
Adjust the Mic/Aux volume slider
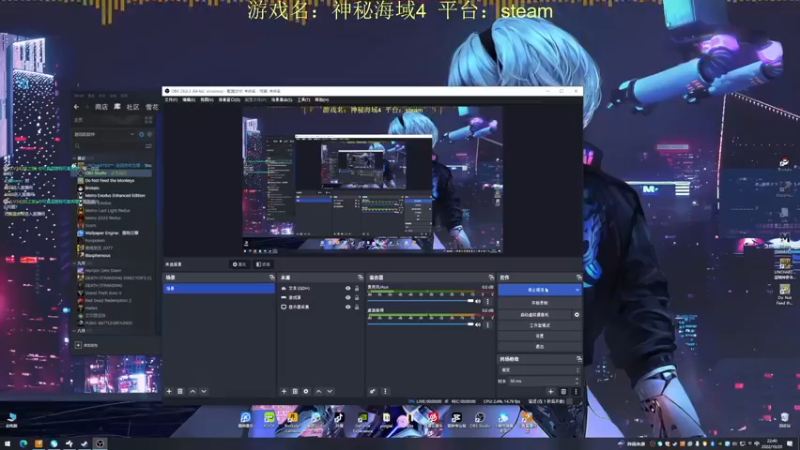pyautogui.click(x=420, y=301)
